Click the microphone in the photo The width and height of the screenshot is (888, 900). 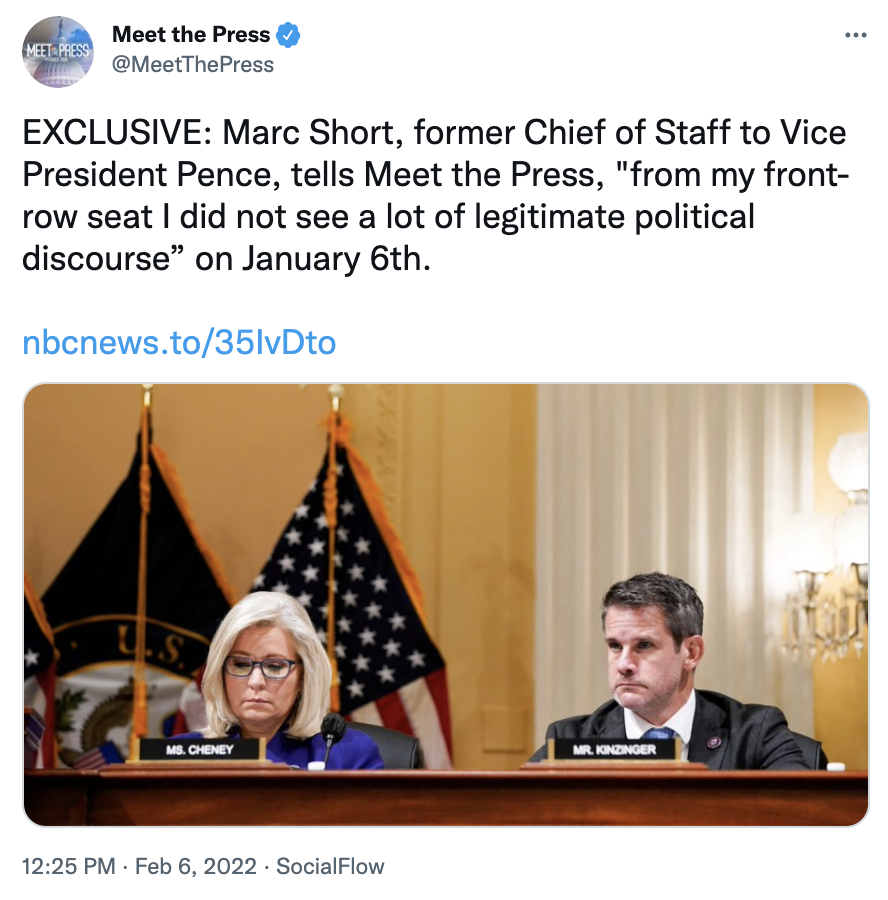332,730
